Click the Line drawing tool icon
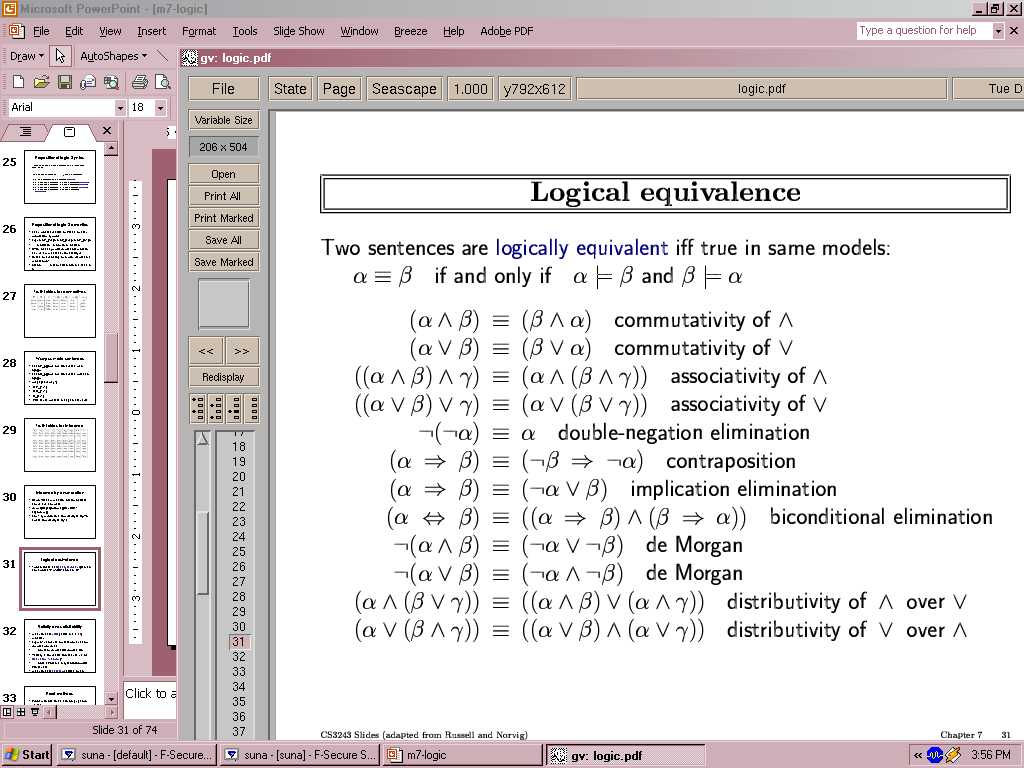Screen dimensions: 1024x768 163,56
